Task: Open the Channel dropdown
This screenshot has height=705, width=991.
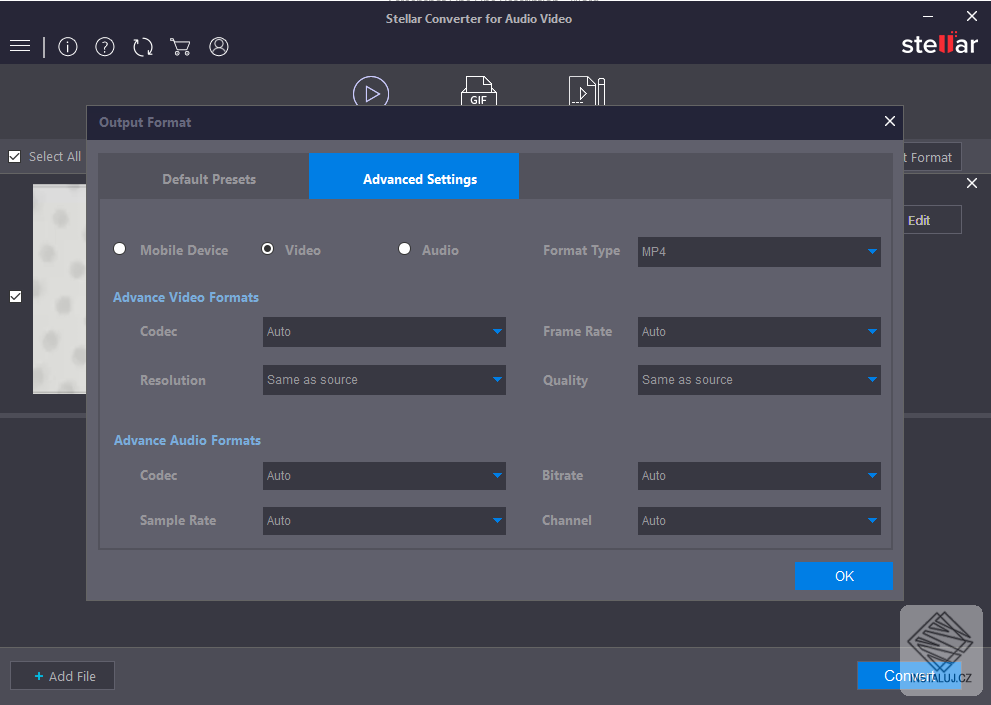Action: click(759, 520)
